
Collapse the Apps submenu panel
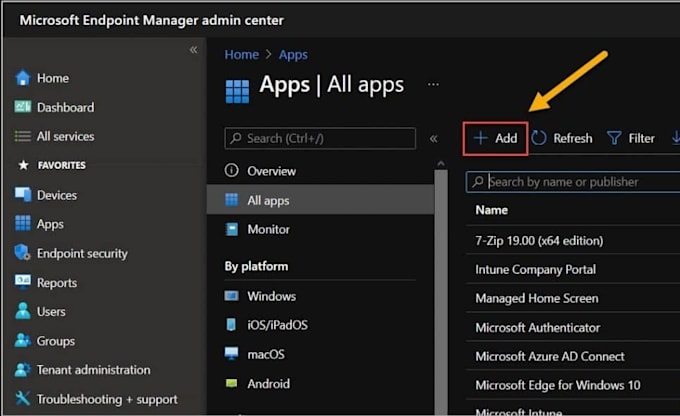tap(434, 138)
